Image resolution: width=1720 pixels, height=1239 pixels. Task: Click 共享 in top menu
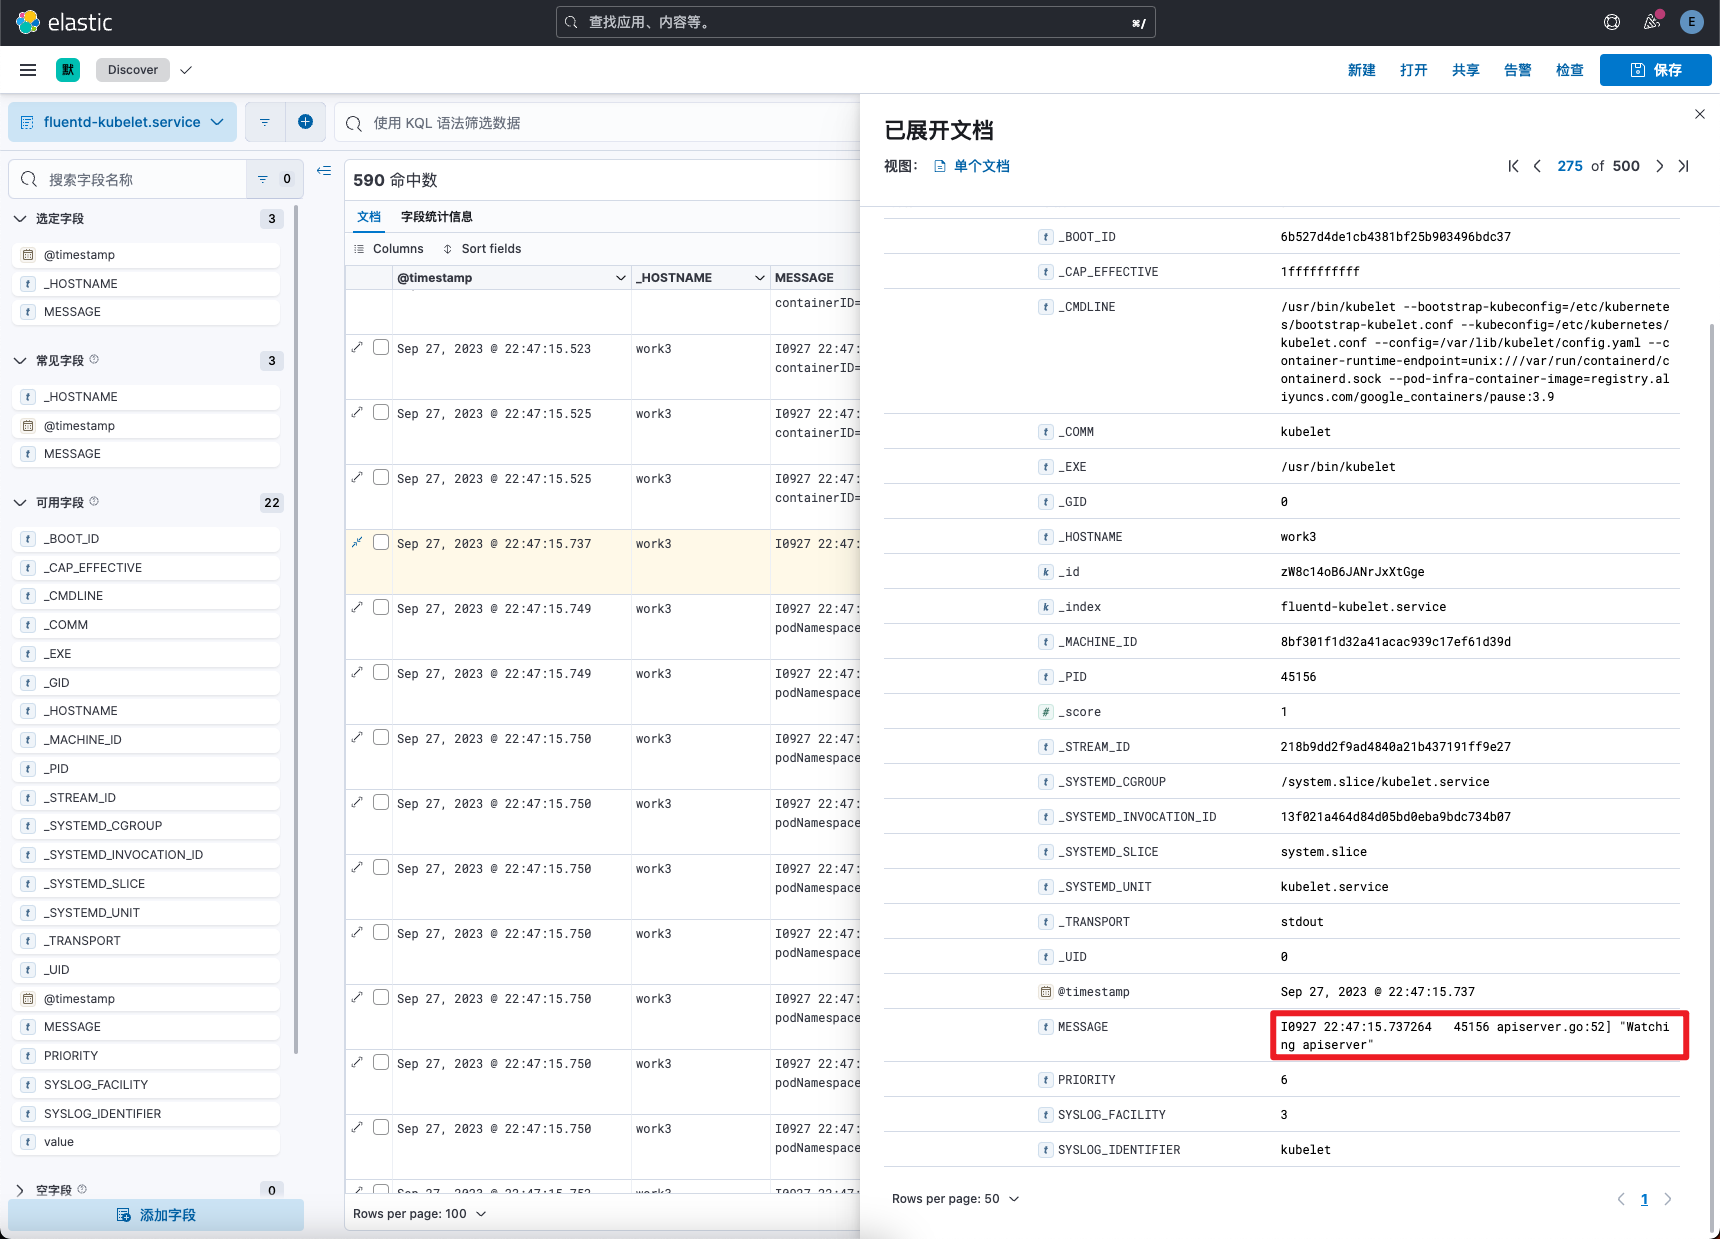pyautogui.click(x=1466, y=70)
